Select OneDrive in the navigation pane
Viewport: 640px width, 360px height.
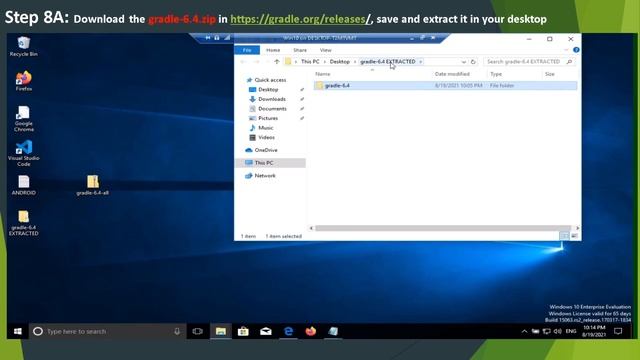coord(261,150)
